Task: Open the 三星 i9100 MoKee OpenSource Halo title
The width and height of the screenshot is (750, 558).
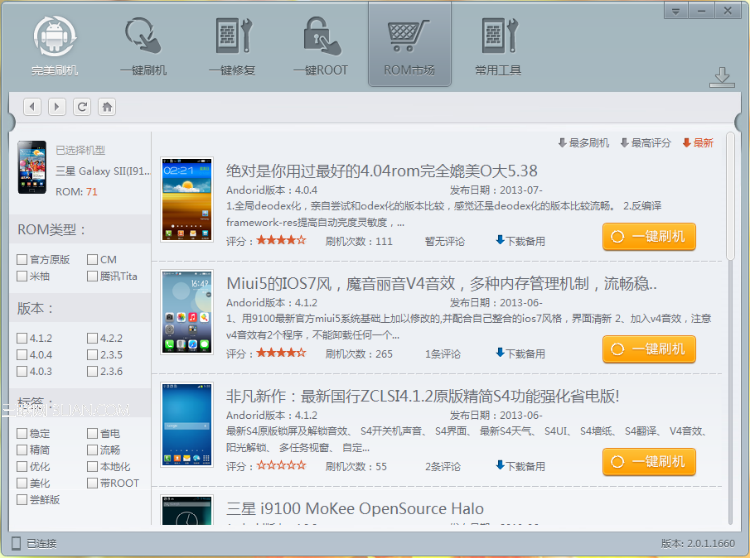Action: (x=355, y=508)
